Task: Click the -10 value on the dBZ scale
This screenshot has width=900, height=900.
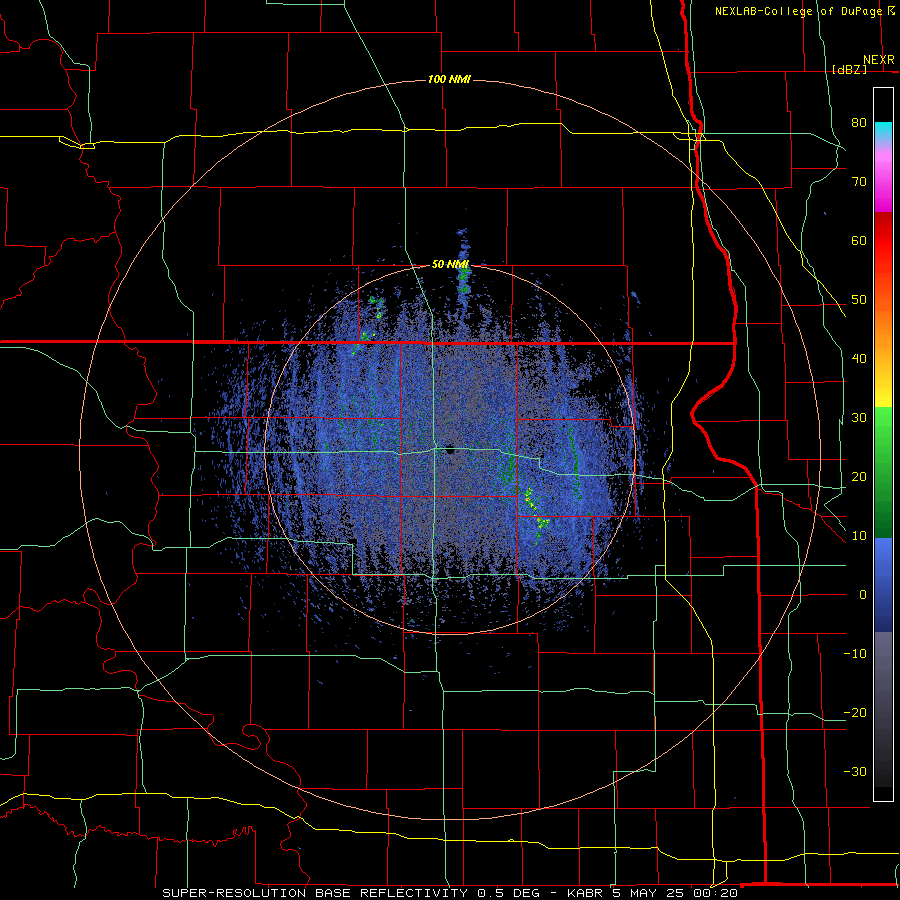Action: click(x=855, y=654)
